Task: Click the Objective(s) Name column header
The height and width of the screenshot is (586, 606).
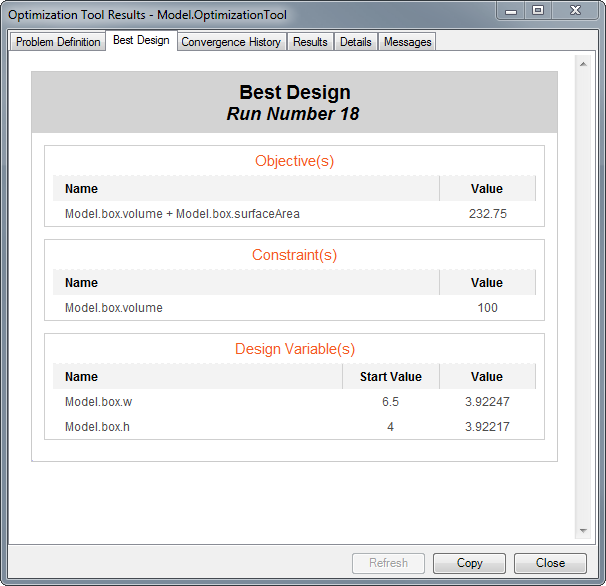Action: [x=81, y=189]
